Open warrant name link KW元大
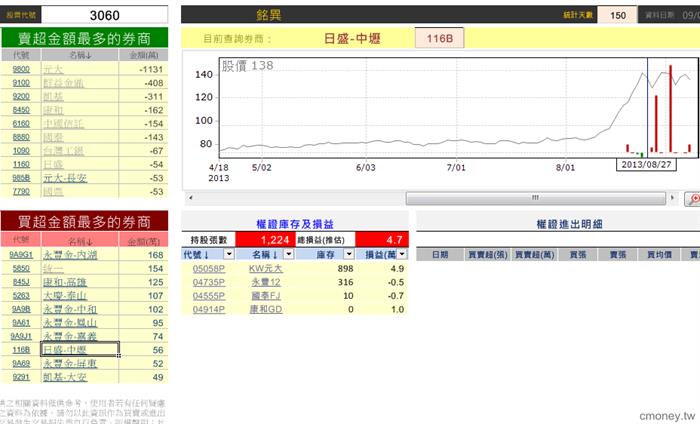Image resolution: width=700 pixels, height=424 pixels. (x=266, y=269)
